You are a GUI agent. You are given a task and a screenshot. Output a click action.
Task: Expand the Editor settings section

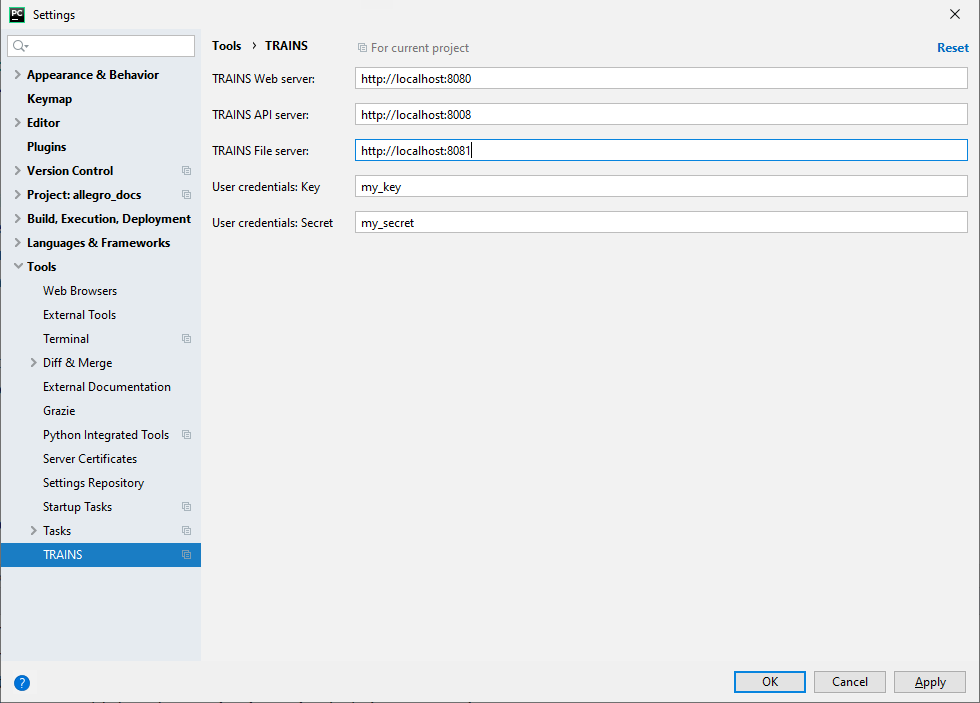pyautogui.click(x=17, y=123)
